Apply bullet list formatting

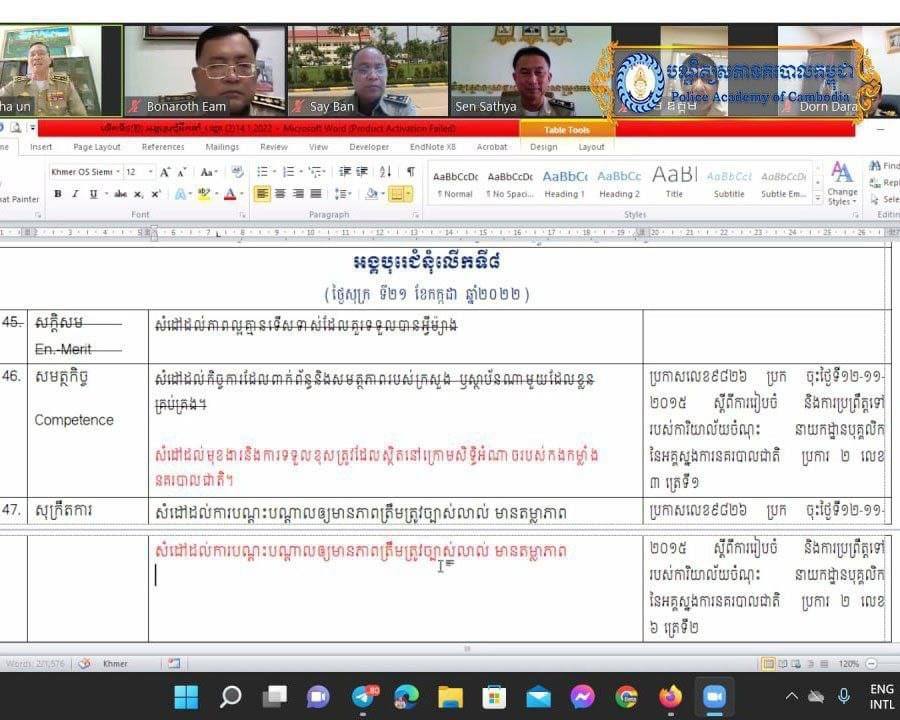click(263, 172)
